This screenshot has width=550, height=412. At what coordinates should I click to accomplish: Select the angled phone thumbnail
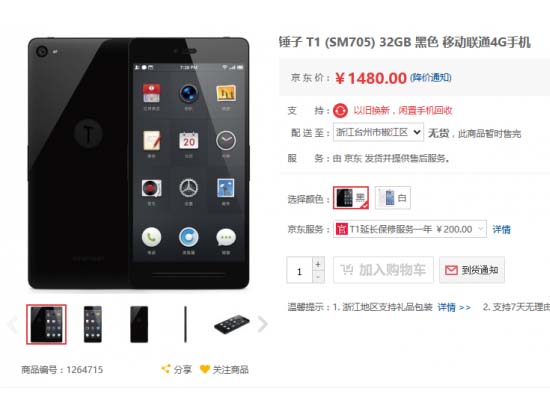pyautogui.click(x=232, y=324)
